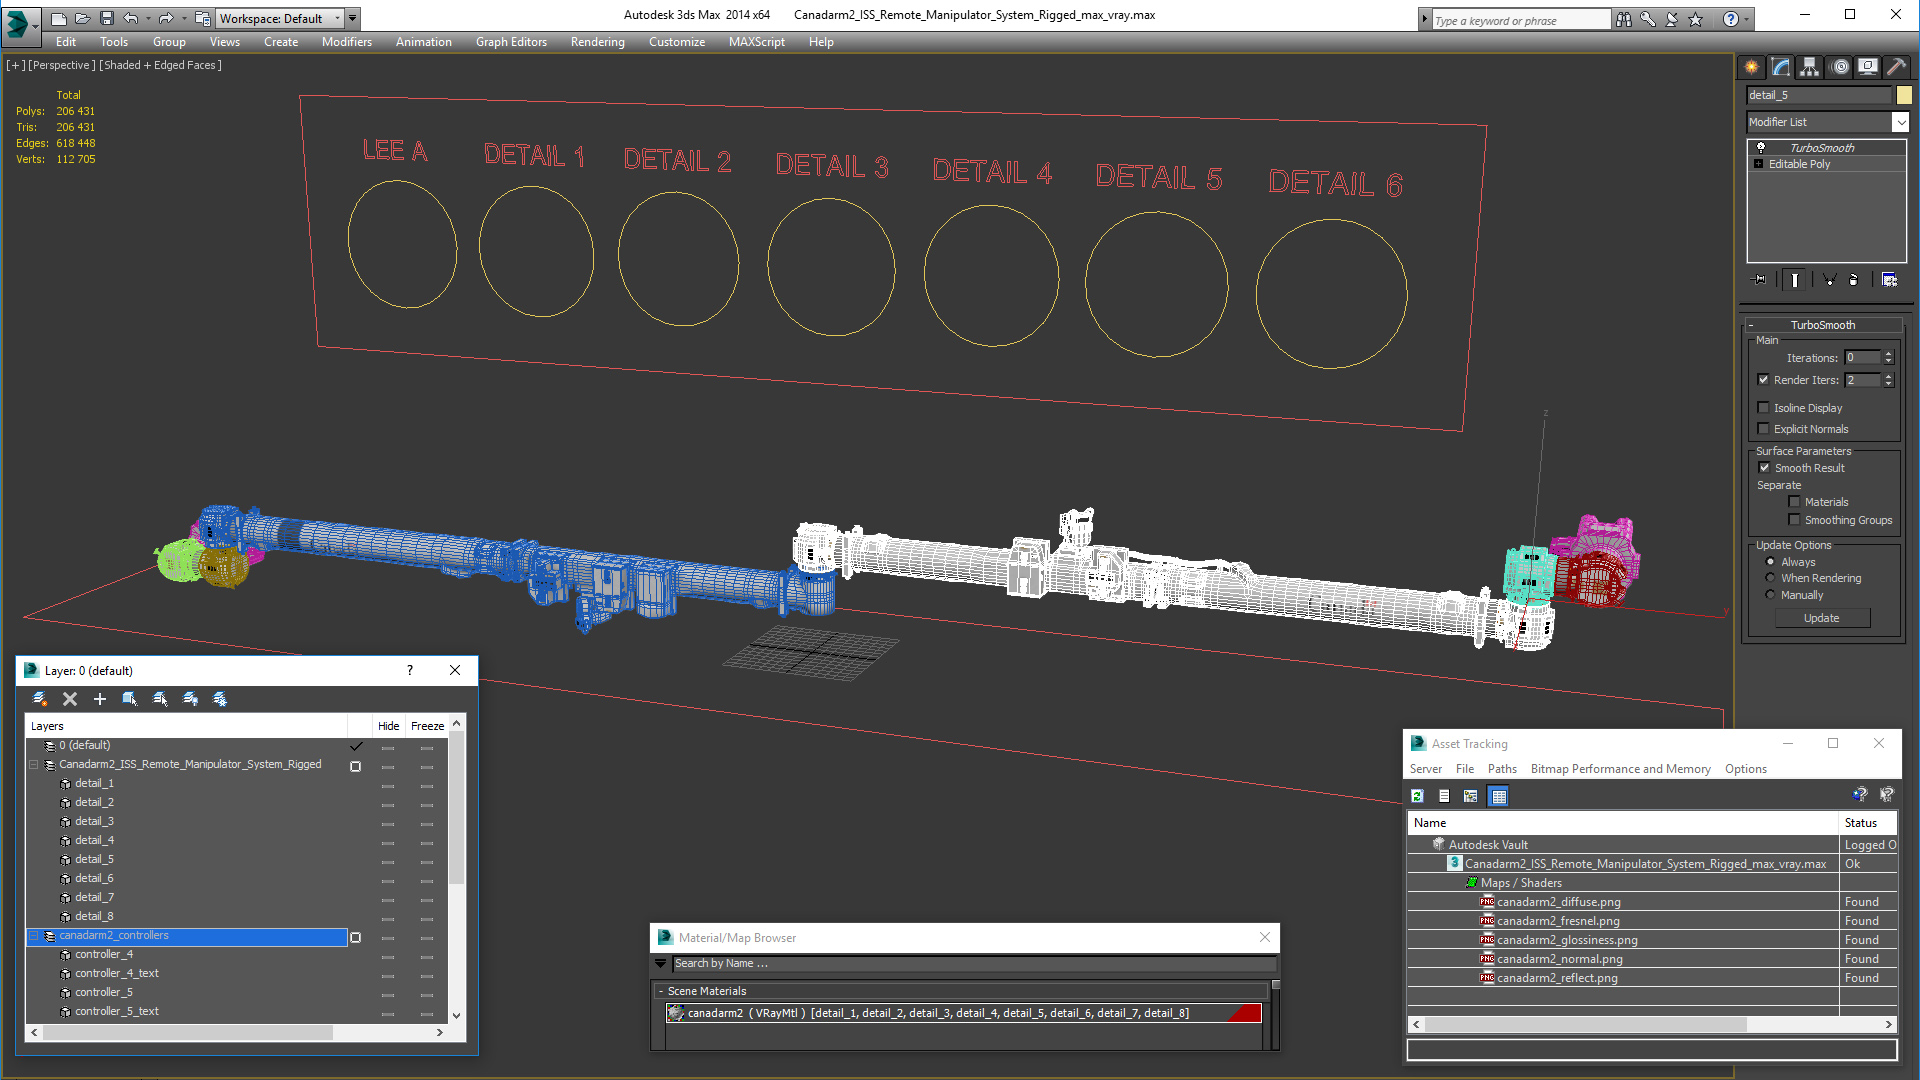
Task: Open the Display command panel tab
Action: [1868, 67]
